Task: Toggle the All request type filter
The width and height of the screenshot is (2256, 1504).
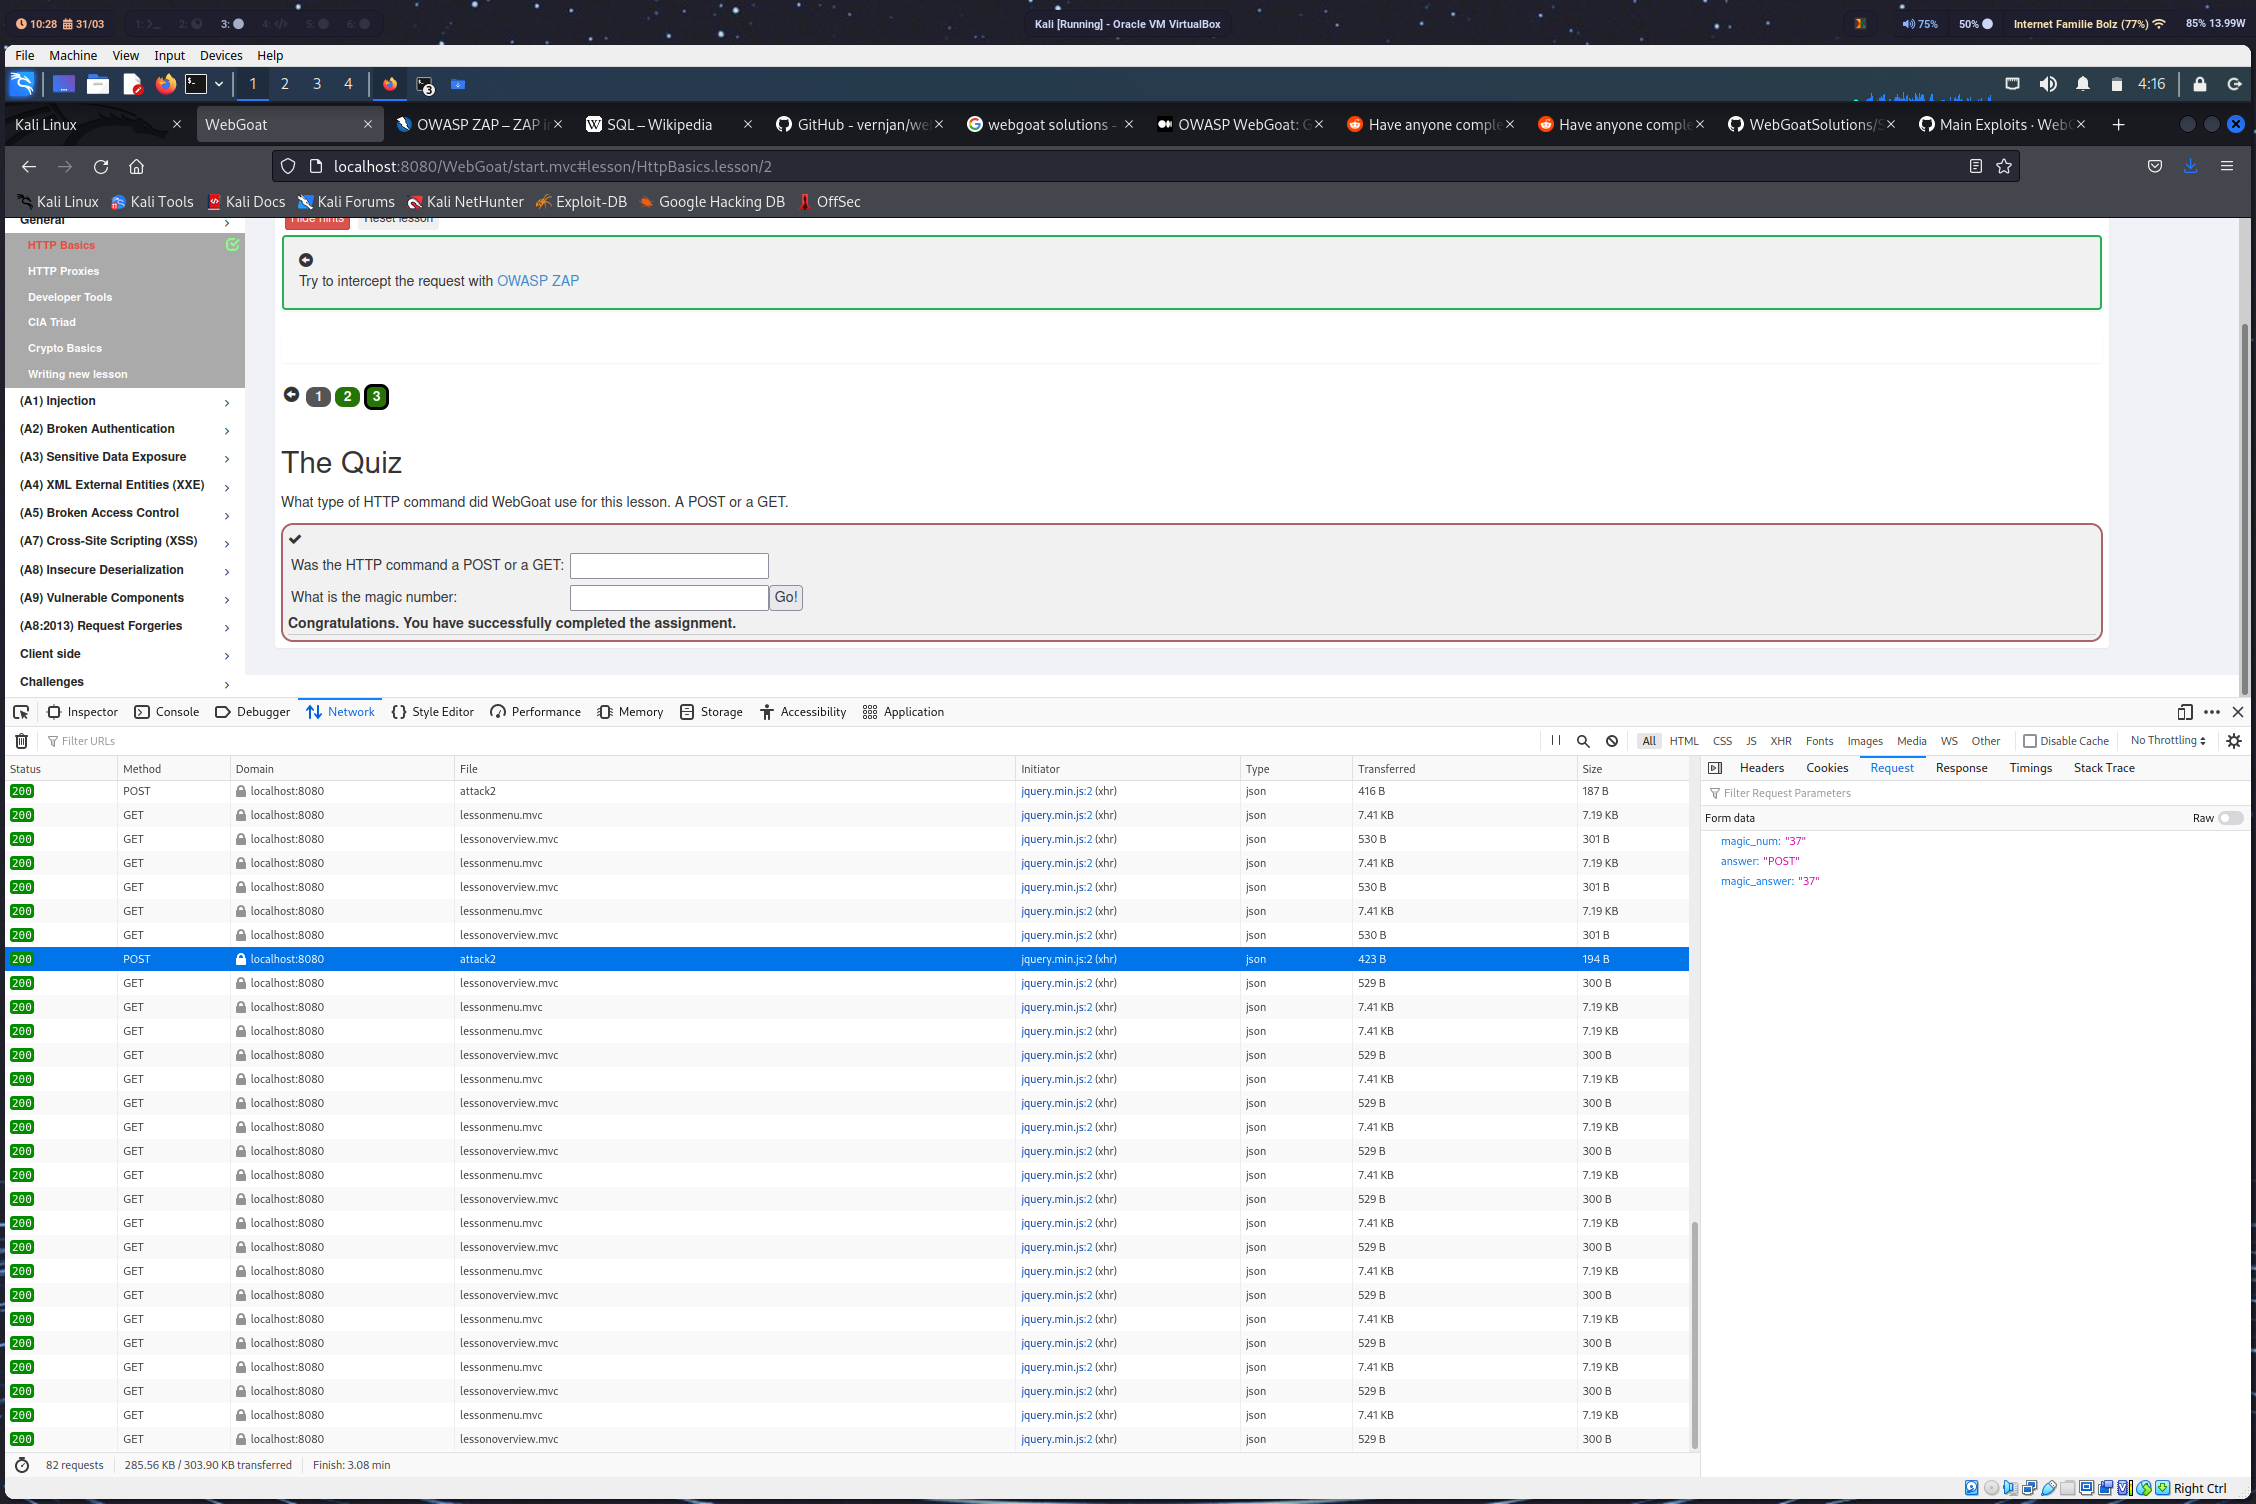Action: (x=1649, y=741)
